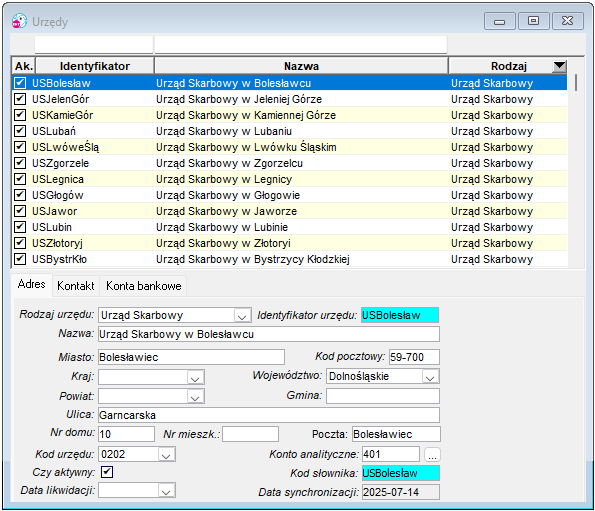Uncheck the USBolesław row checkbox
The image size is (595, 511).
[x=20, y=83]
